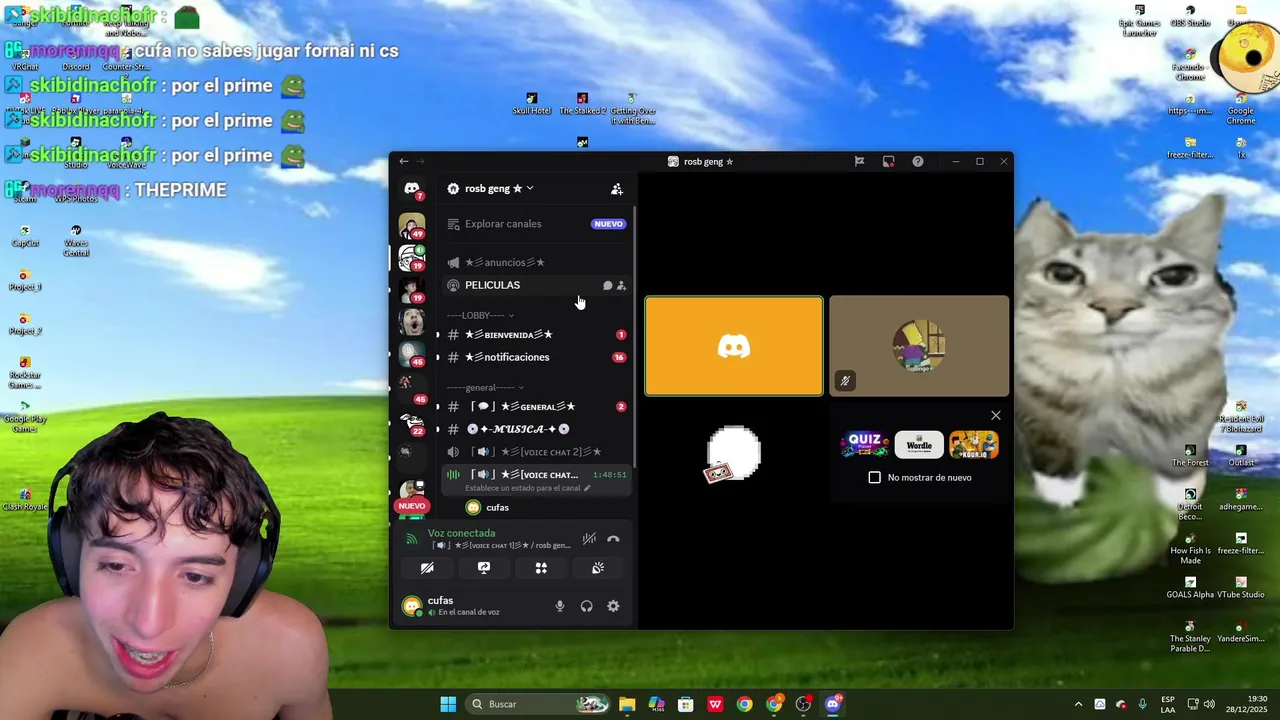The height and width of the screenshot is (720, 1280).
Task: Close the activities suggestion panel
Action: (995, 415)
